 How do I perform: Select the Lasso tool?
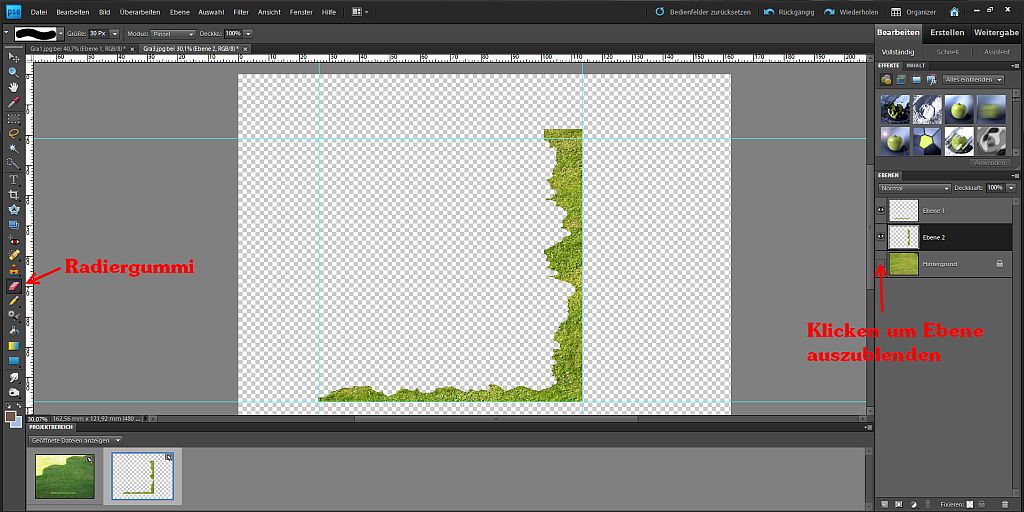click(x=14, y=132)
